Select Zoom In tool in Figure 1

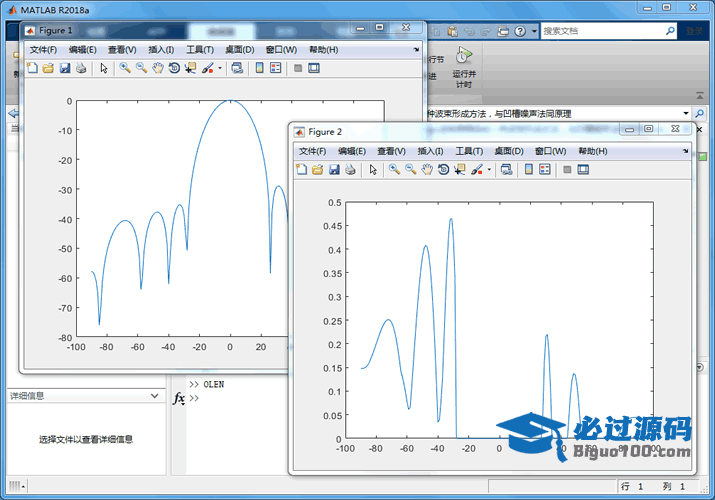click(125, 68)
